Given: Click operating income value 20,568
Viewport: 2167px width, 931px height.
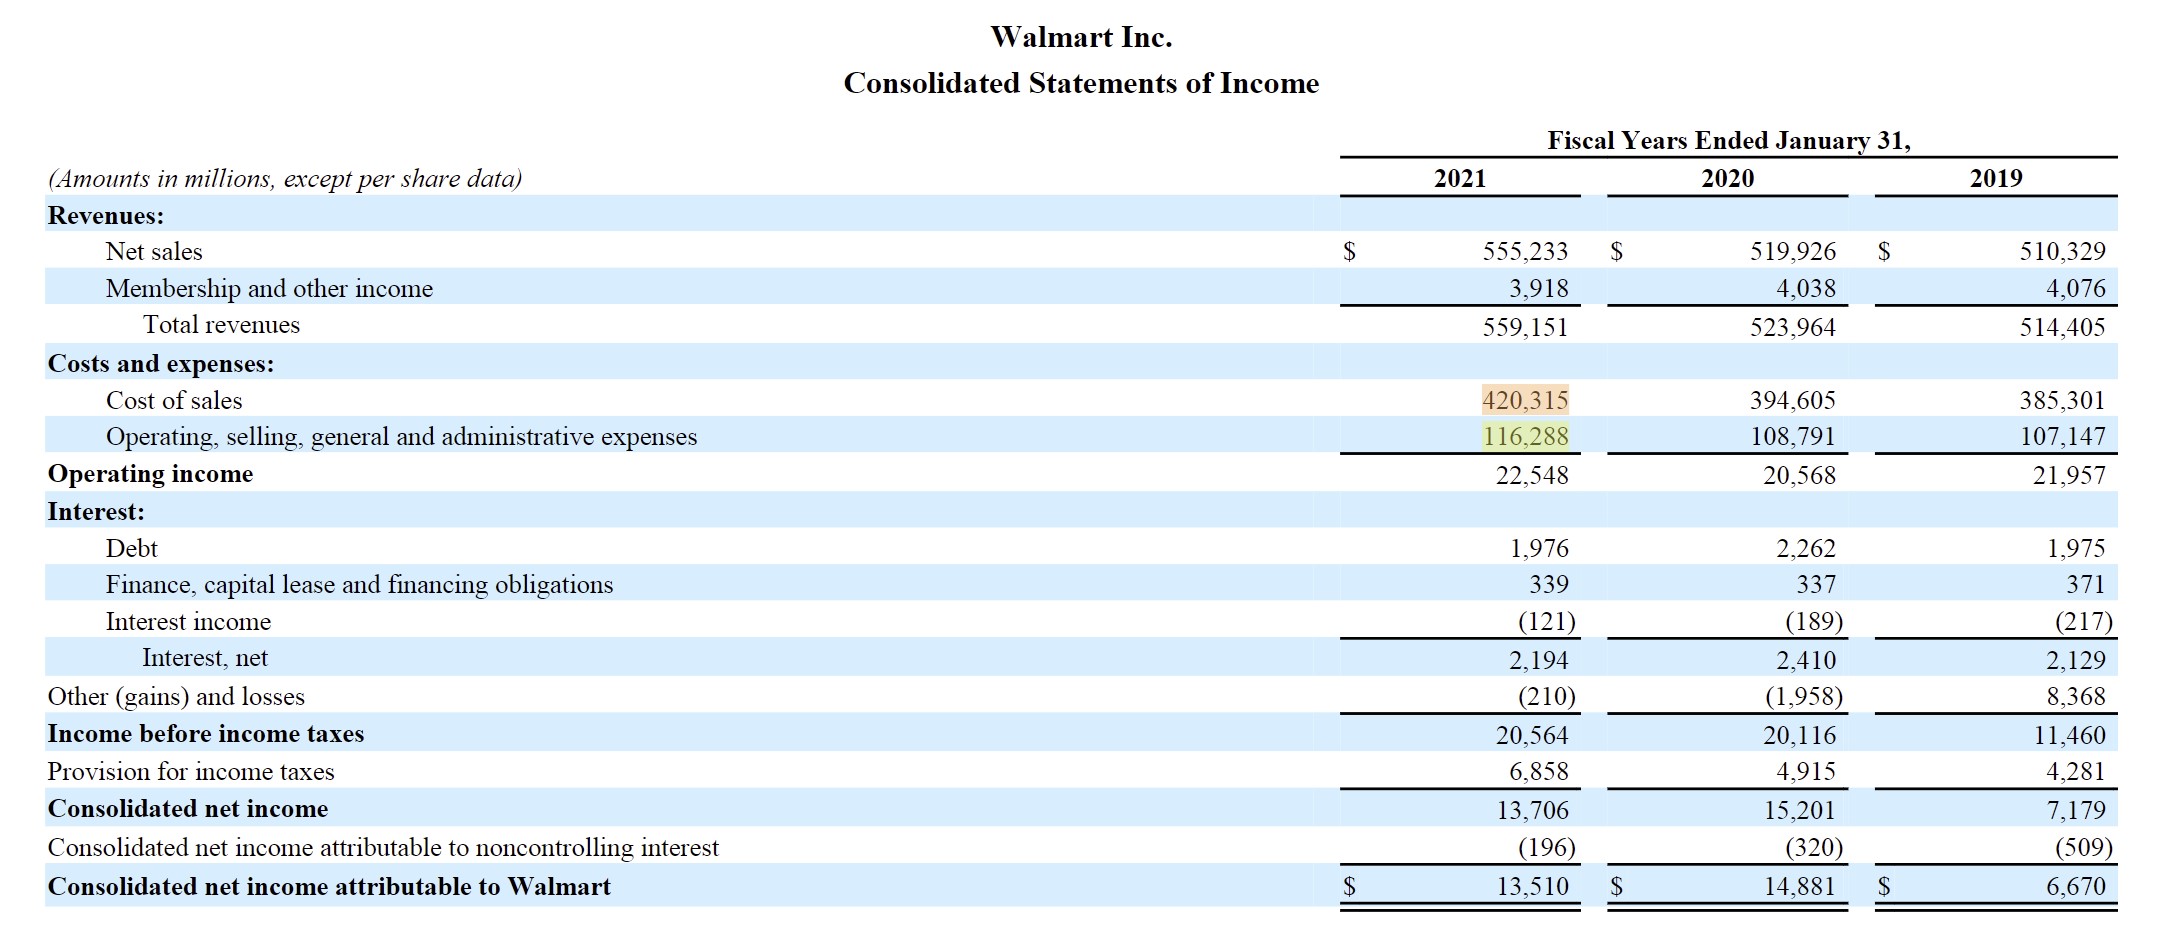Looking at the screenshot, I should tap(1800, 475).
